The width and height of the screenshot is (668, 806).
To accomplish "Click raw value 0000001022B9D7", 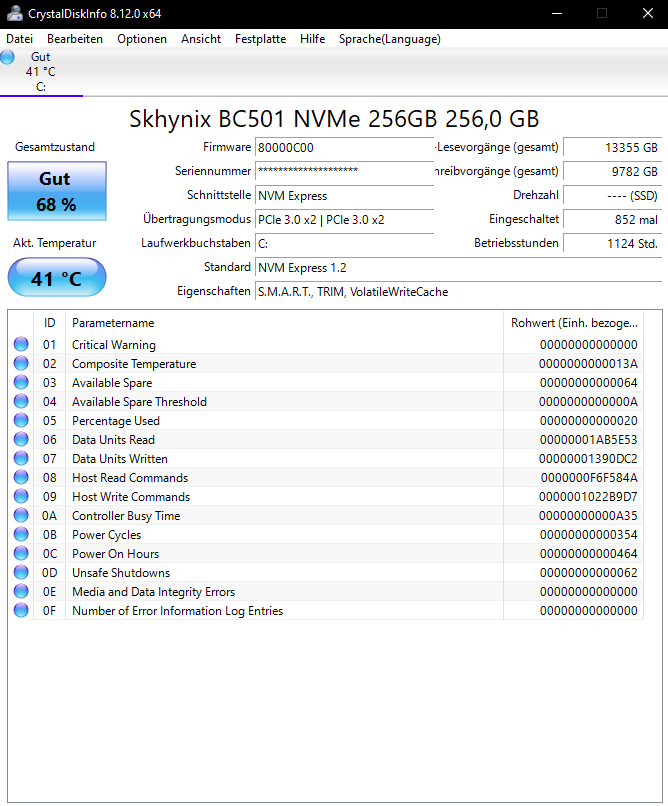I will (x=588, y=497).
